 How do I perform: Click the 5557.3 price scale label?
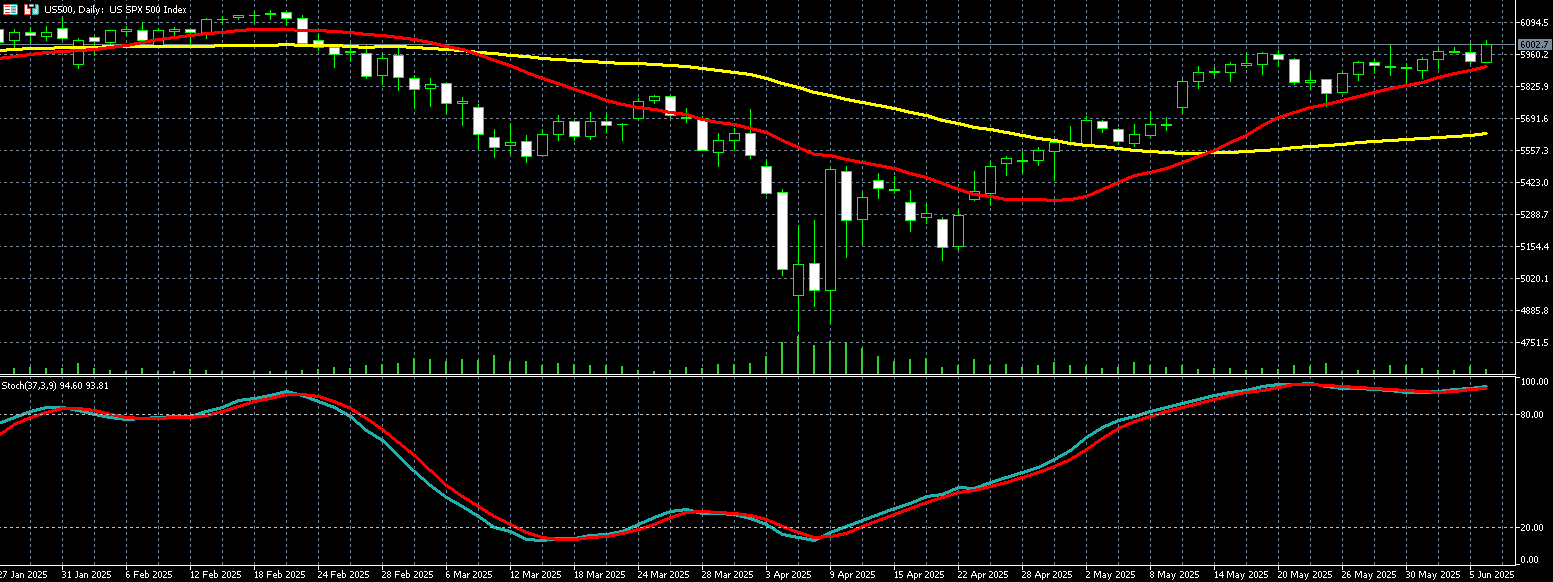pos(1534,150)
